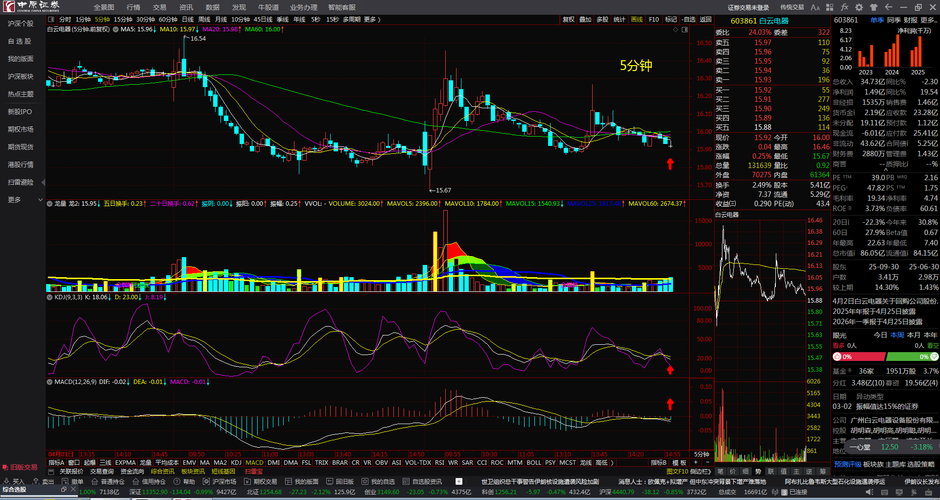Open 期权交易 in bottom toolbar

tap(260, 481)
